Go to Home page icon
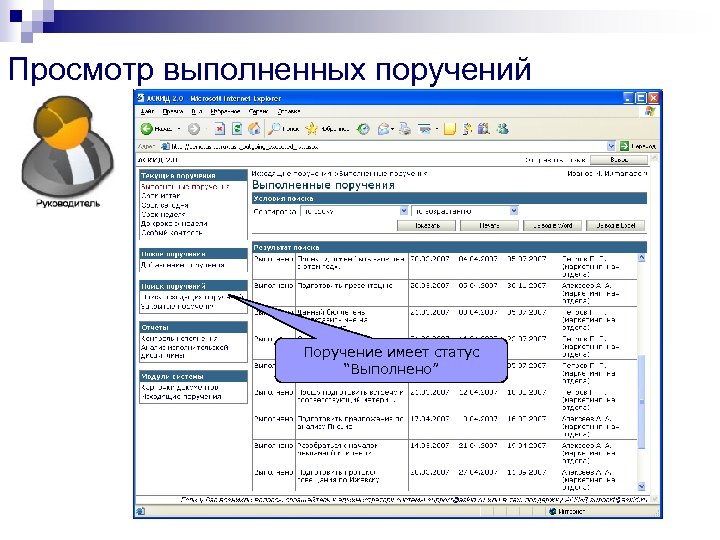The width and height of the screenshot is (720, 540). tap(254, 129)
